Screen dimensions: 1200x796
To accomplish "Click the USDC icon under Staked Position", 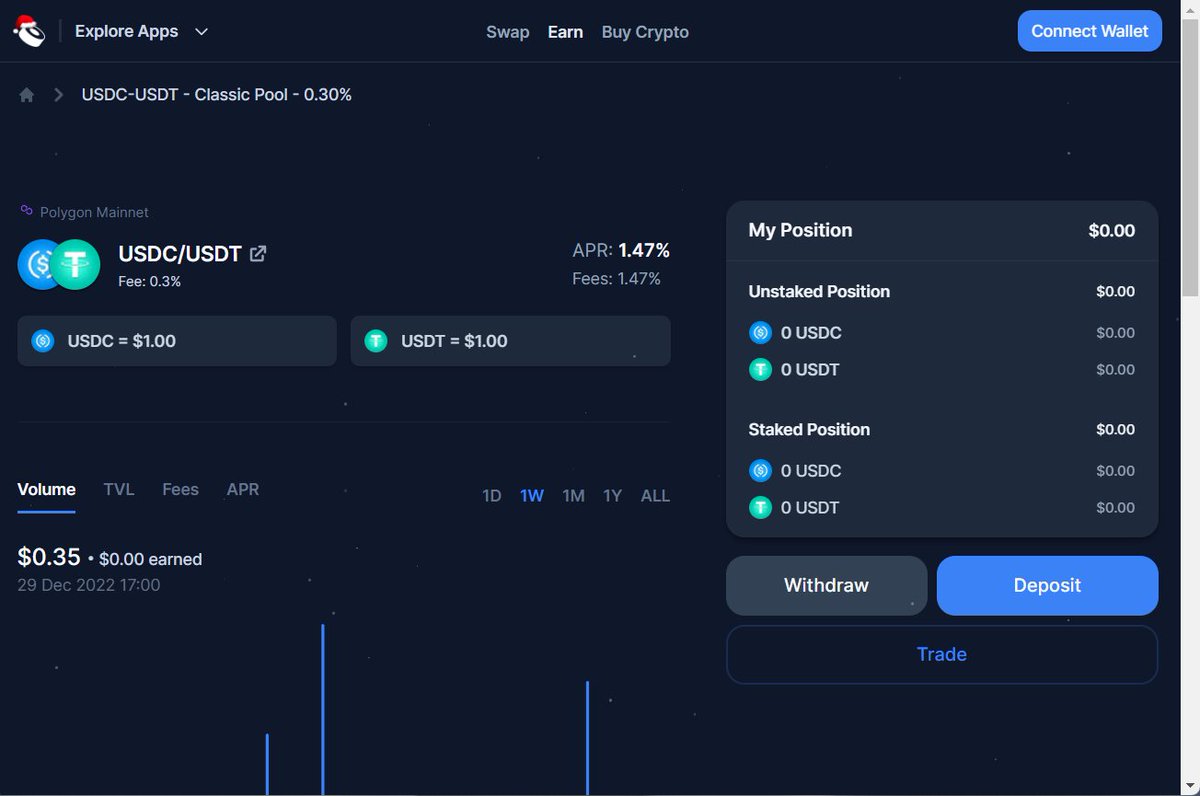I will (760, 471).
